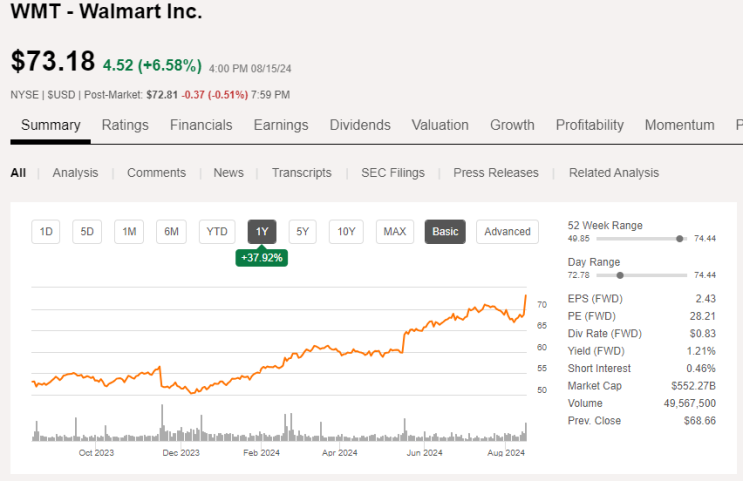View Transcripts in the feed
The image size is (743, 481).
tap(301, 173)
